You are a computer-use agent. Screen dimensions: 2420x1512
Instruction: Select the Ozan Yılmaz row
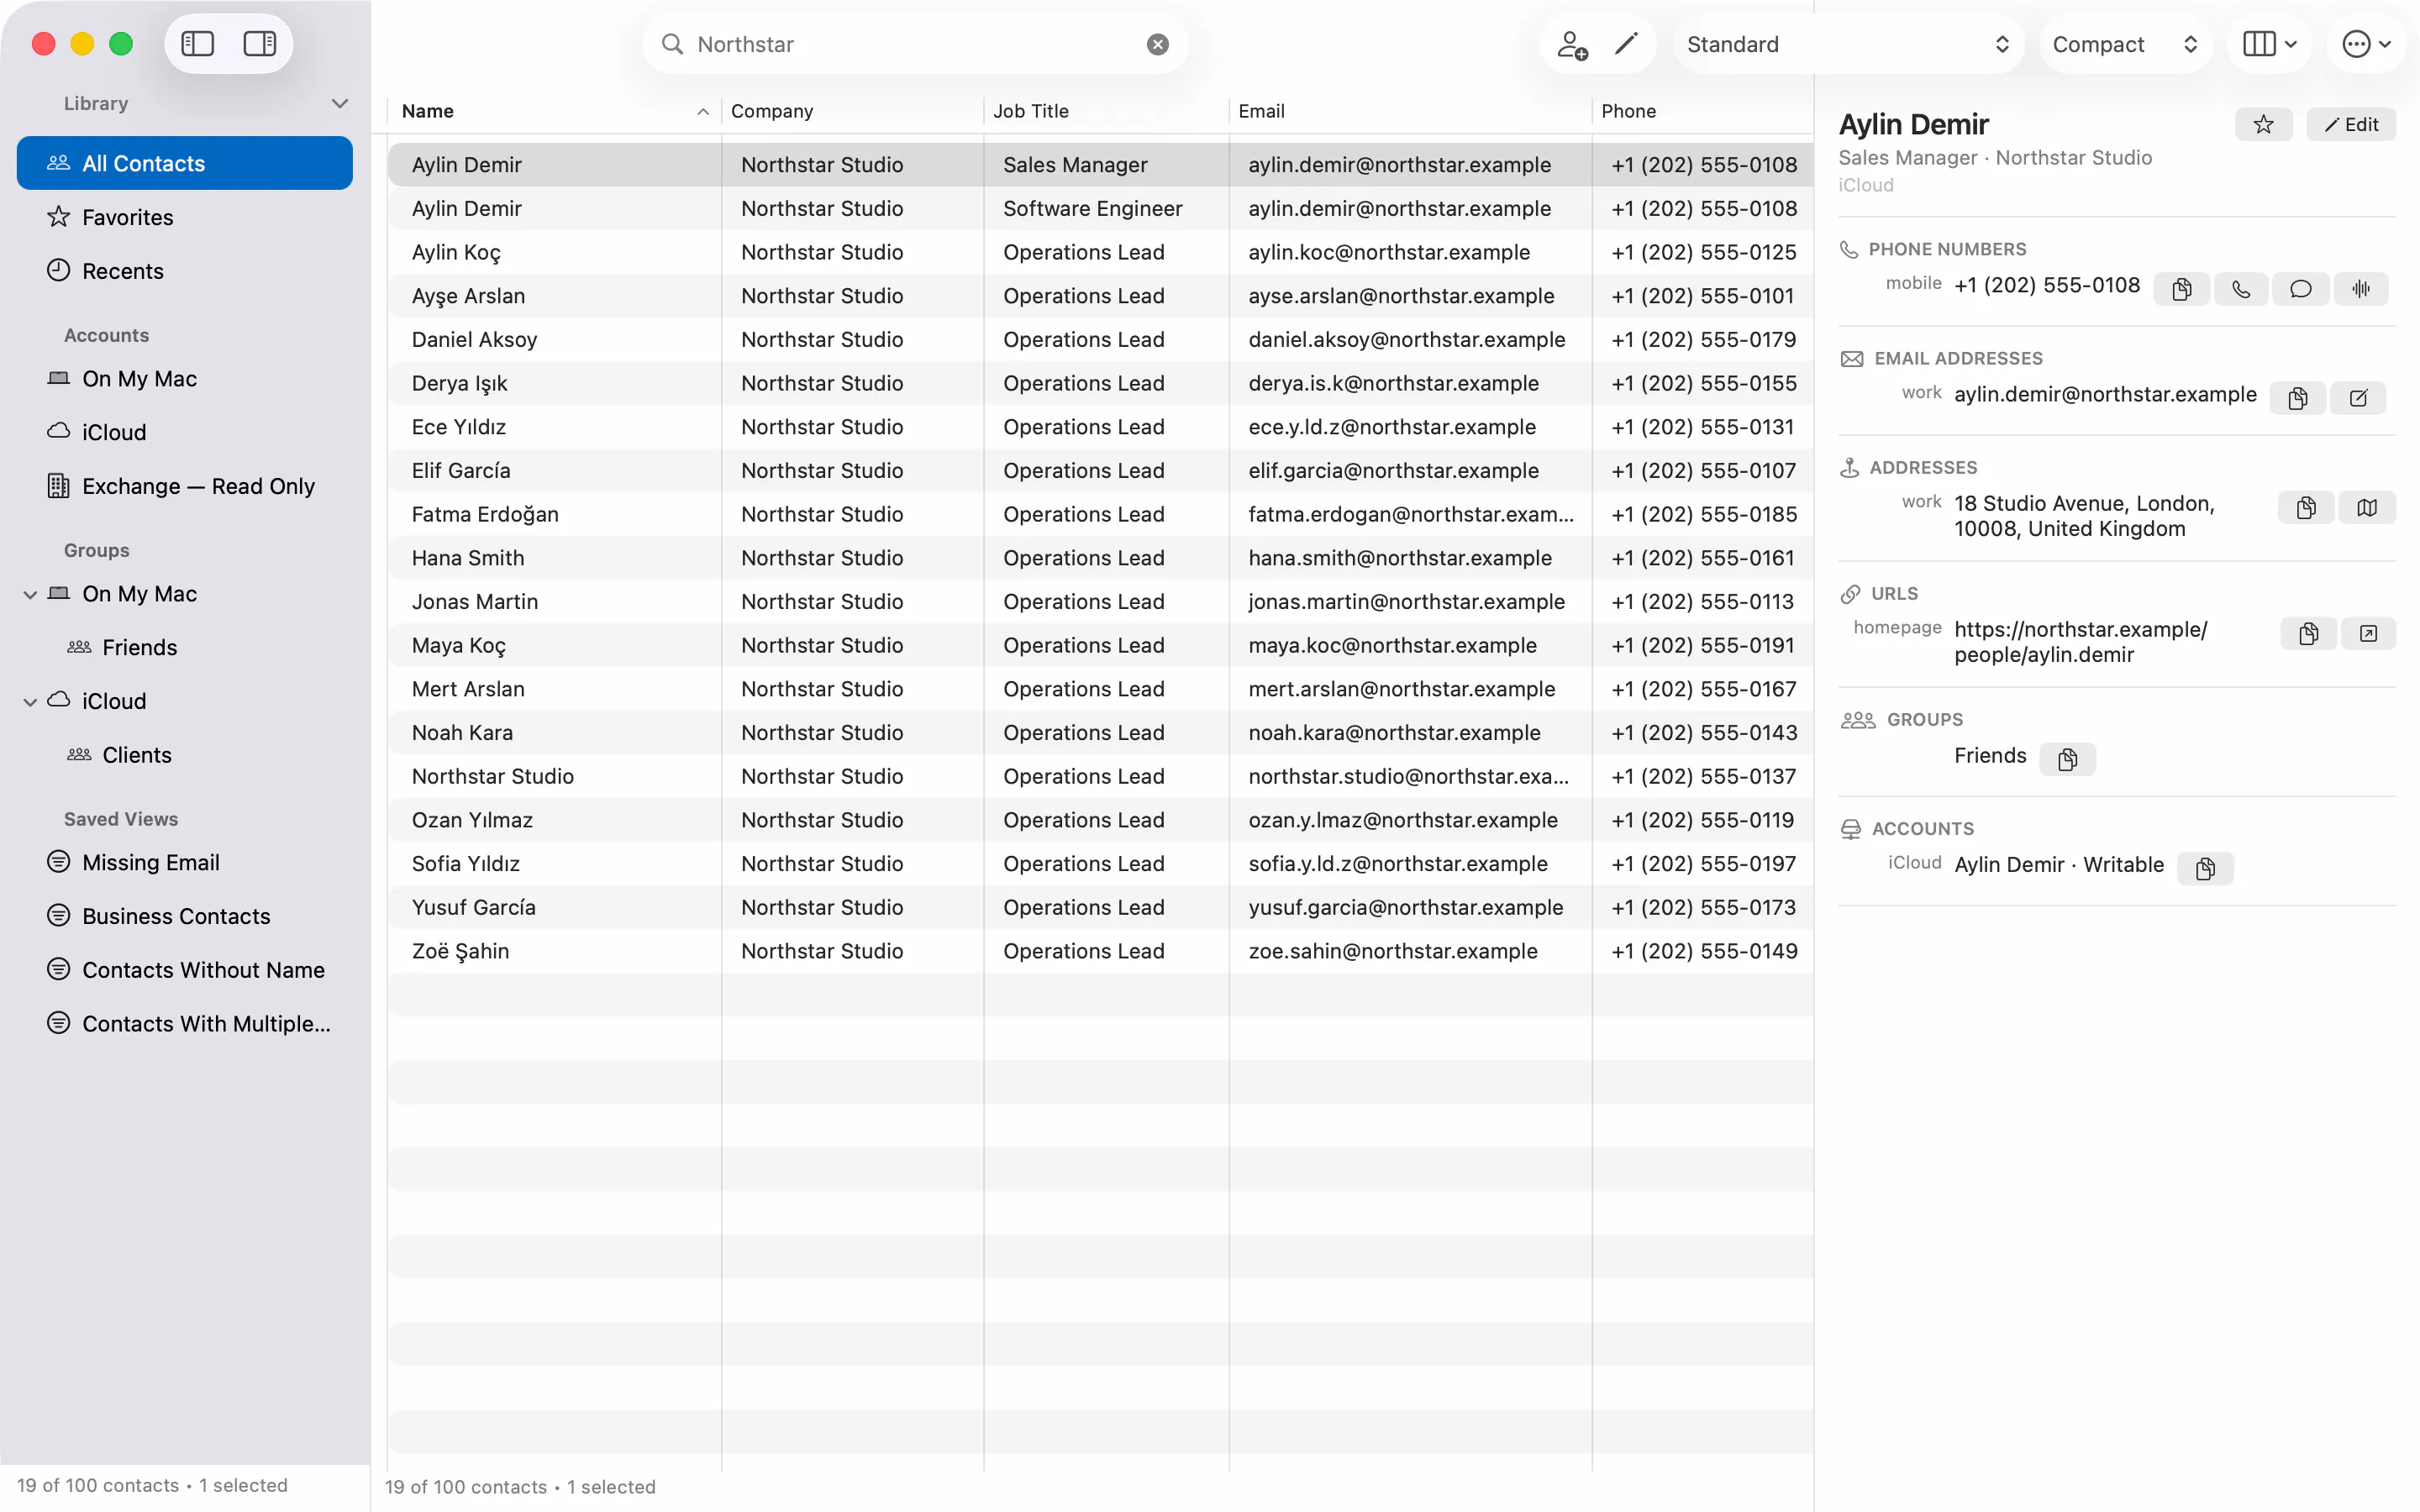1100,820
